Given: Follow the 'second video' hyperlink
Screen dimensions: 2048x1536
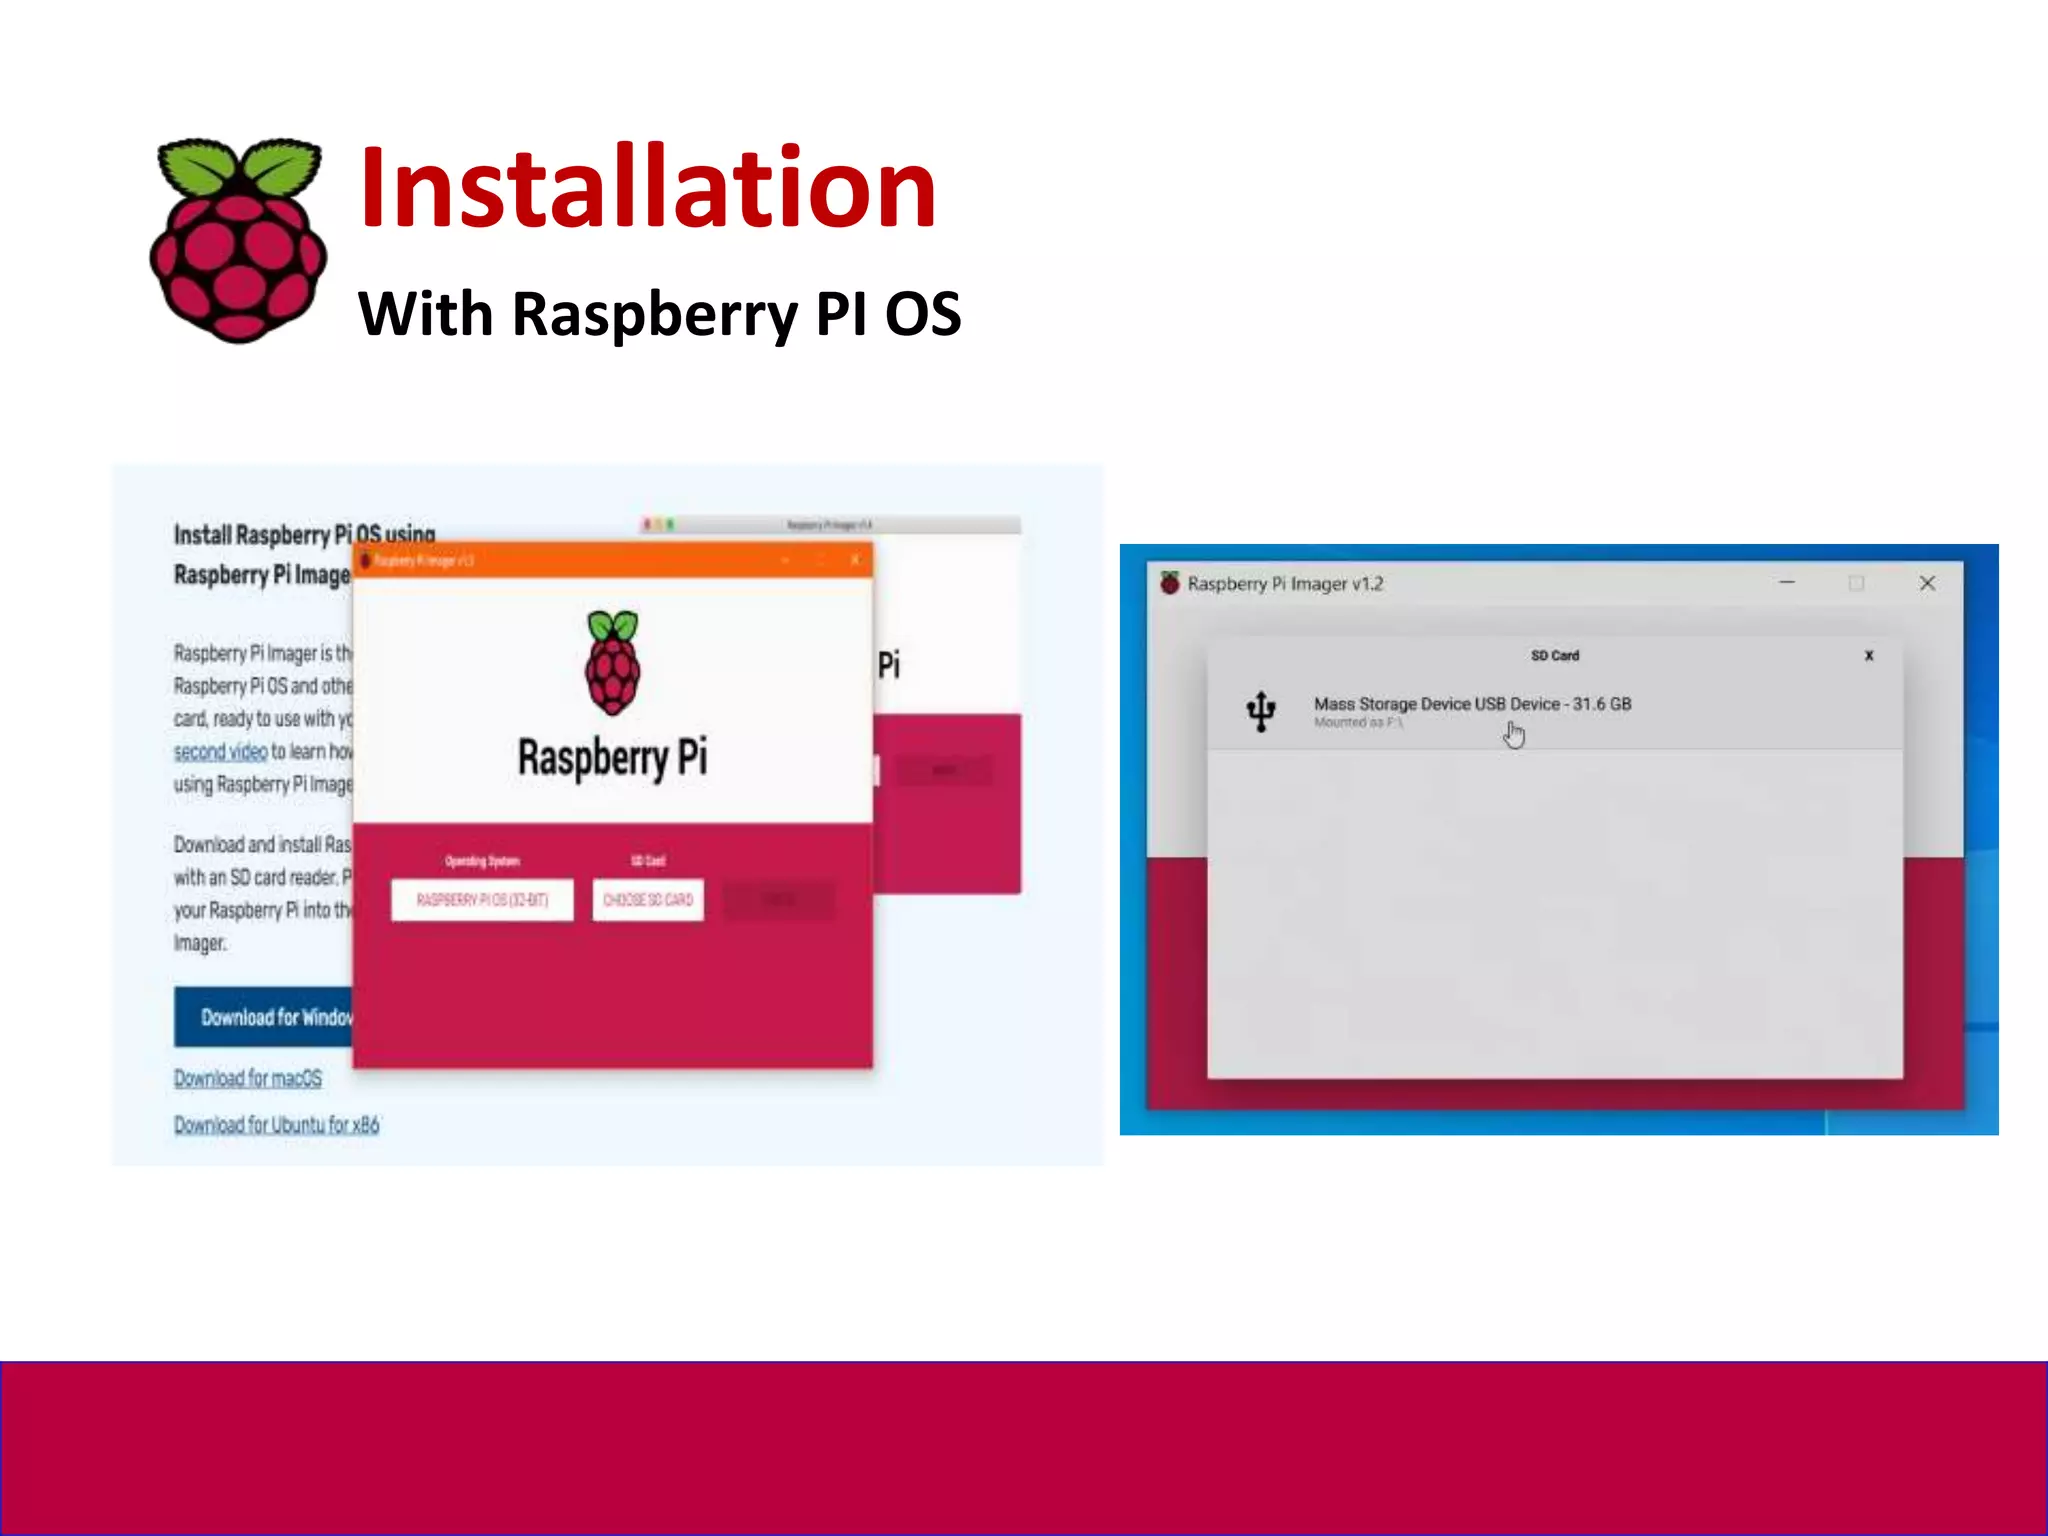Looking at the screenshot, I should (x=220, y=751).
